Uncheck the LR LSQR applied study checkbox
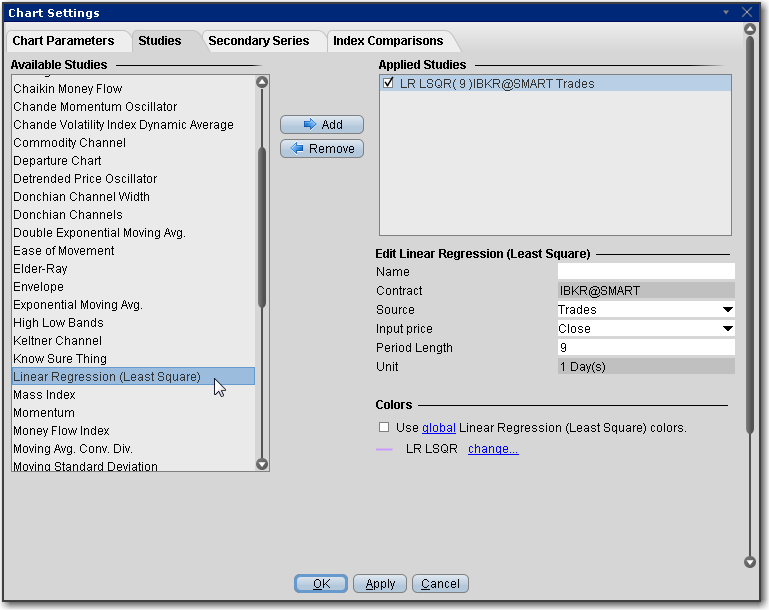Screen dimensions: 769x610 [388, 84]
